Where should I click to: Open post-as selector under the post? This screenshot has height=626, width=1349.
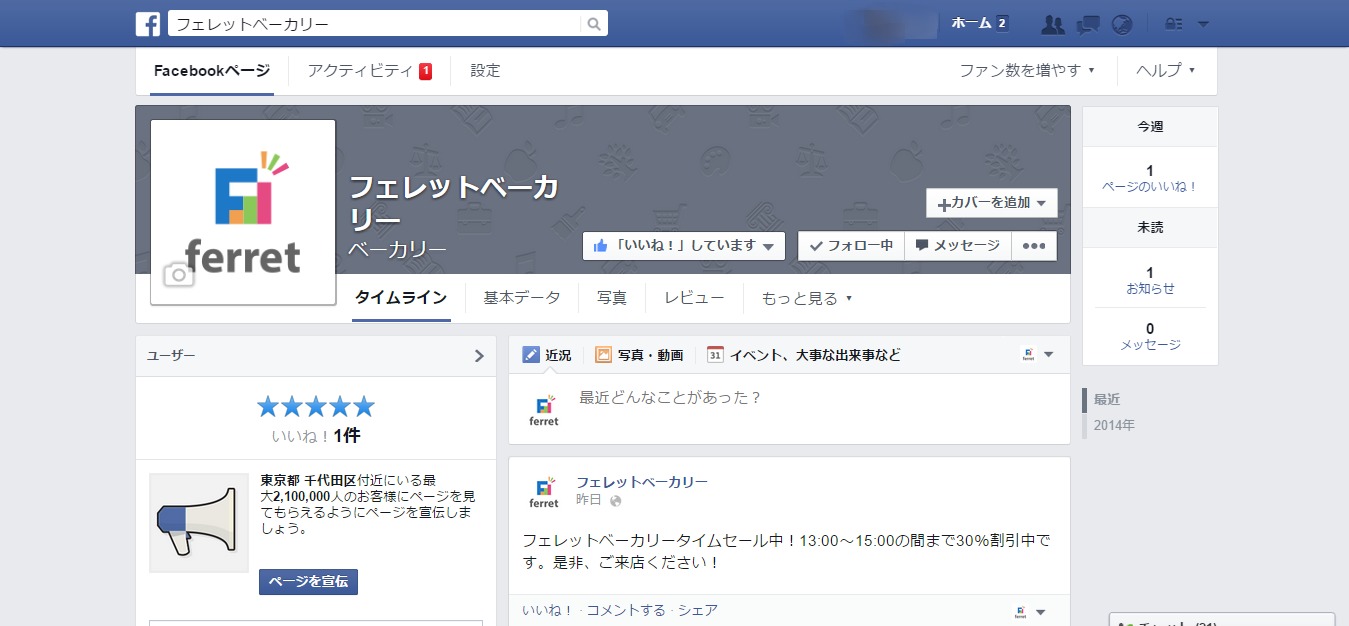click(1030, 612)
